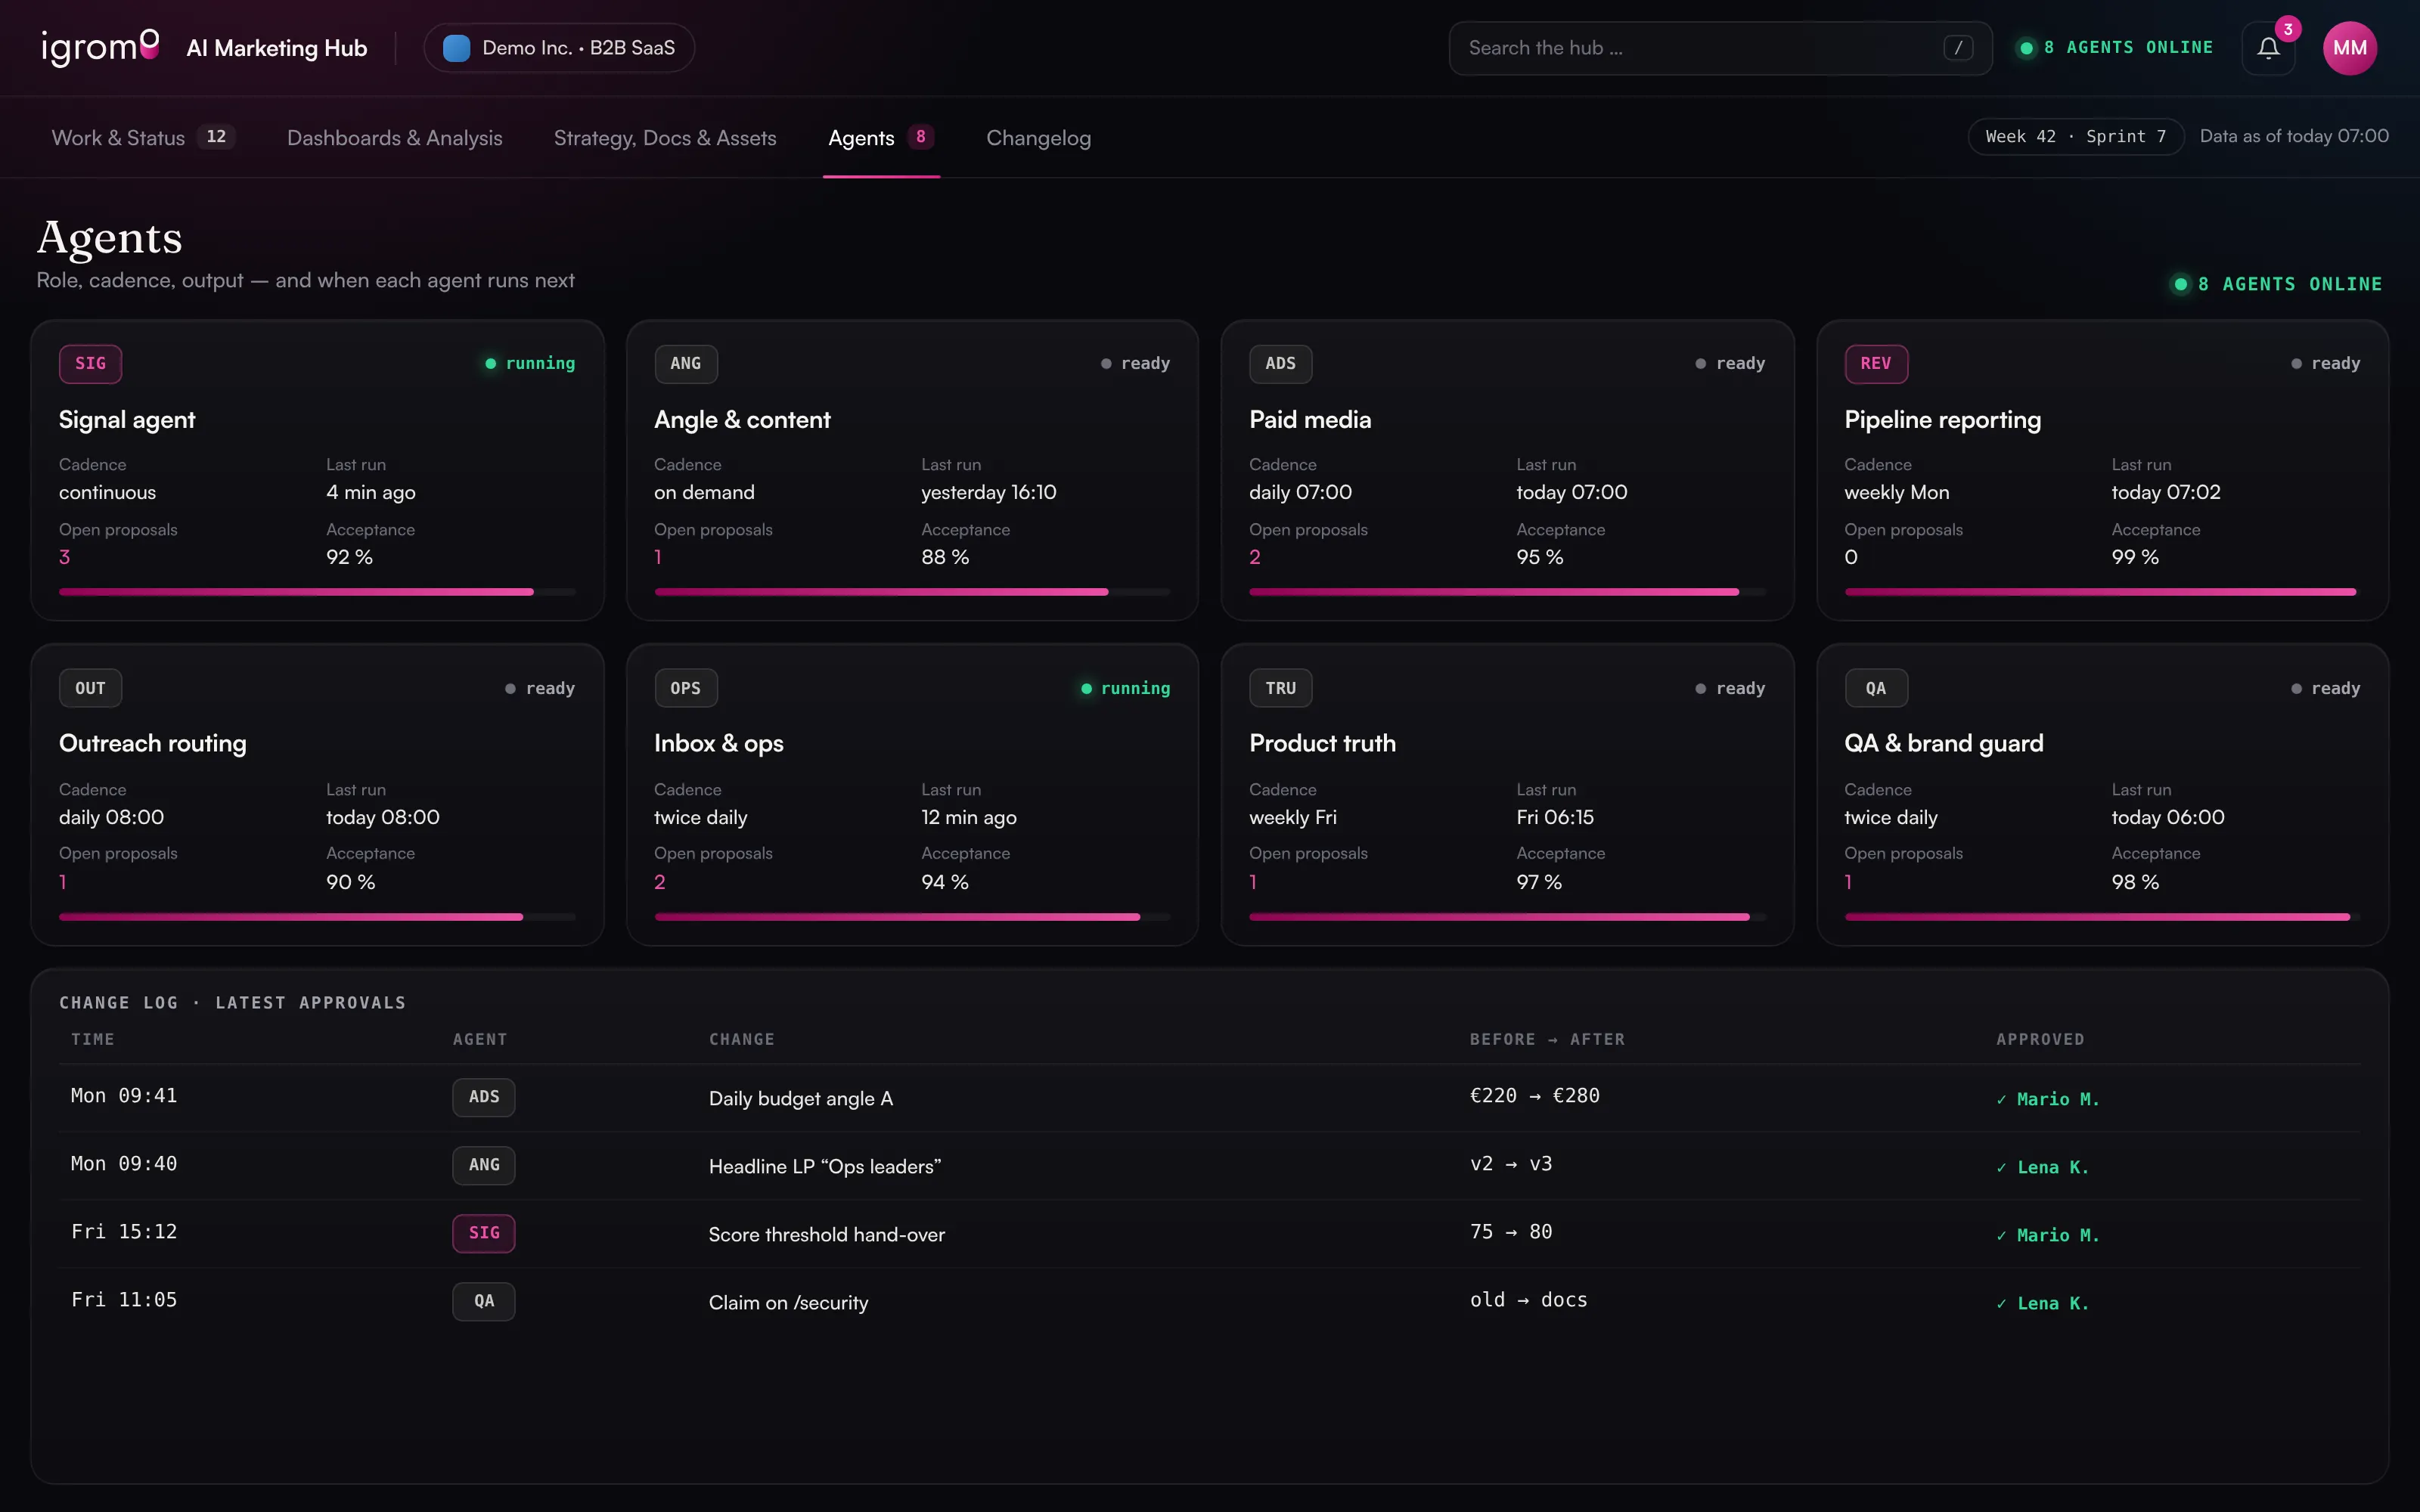Click the QA badge in the Fri 11:05 log row
This screenshot has height=1512, width=2420.
(484, 1301)
